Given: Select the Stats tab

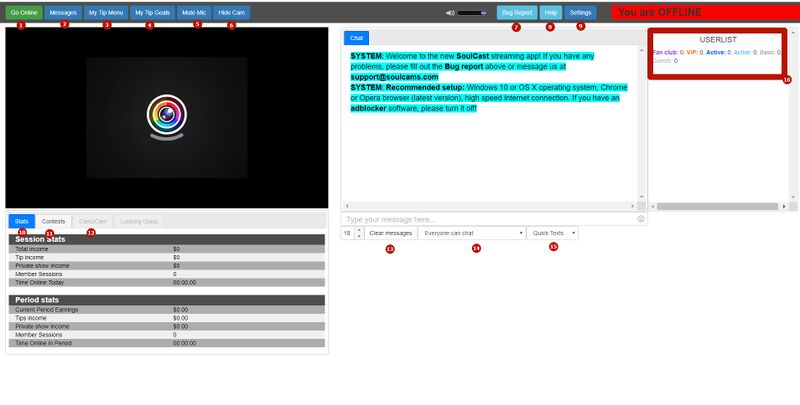Looking at the screenshot, I should coord(22,221).
